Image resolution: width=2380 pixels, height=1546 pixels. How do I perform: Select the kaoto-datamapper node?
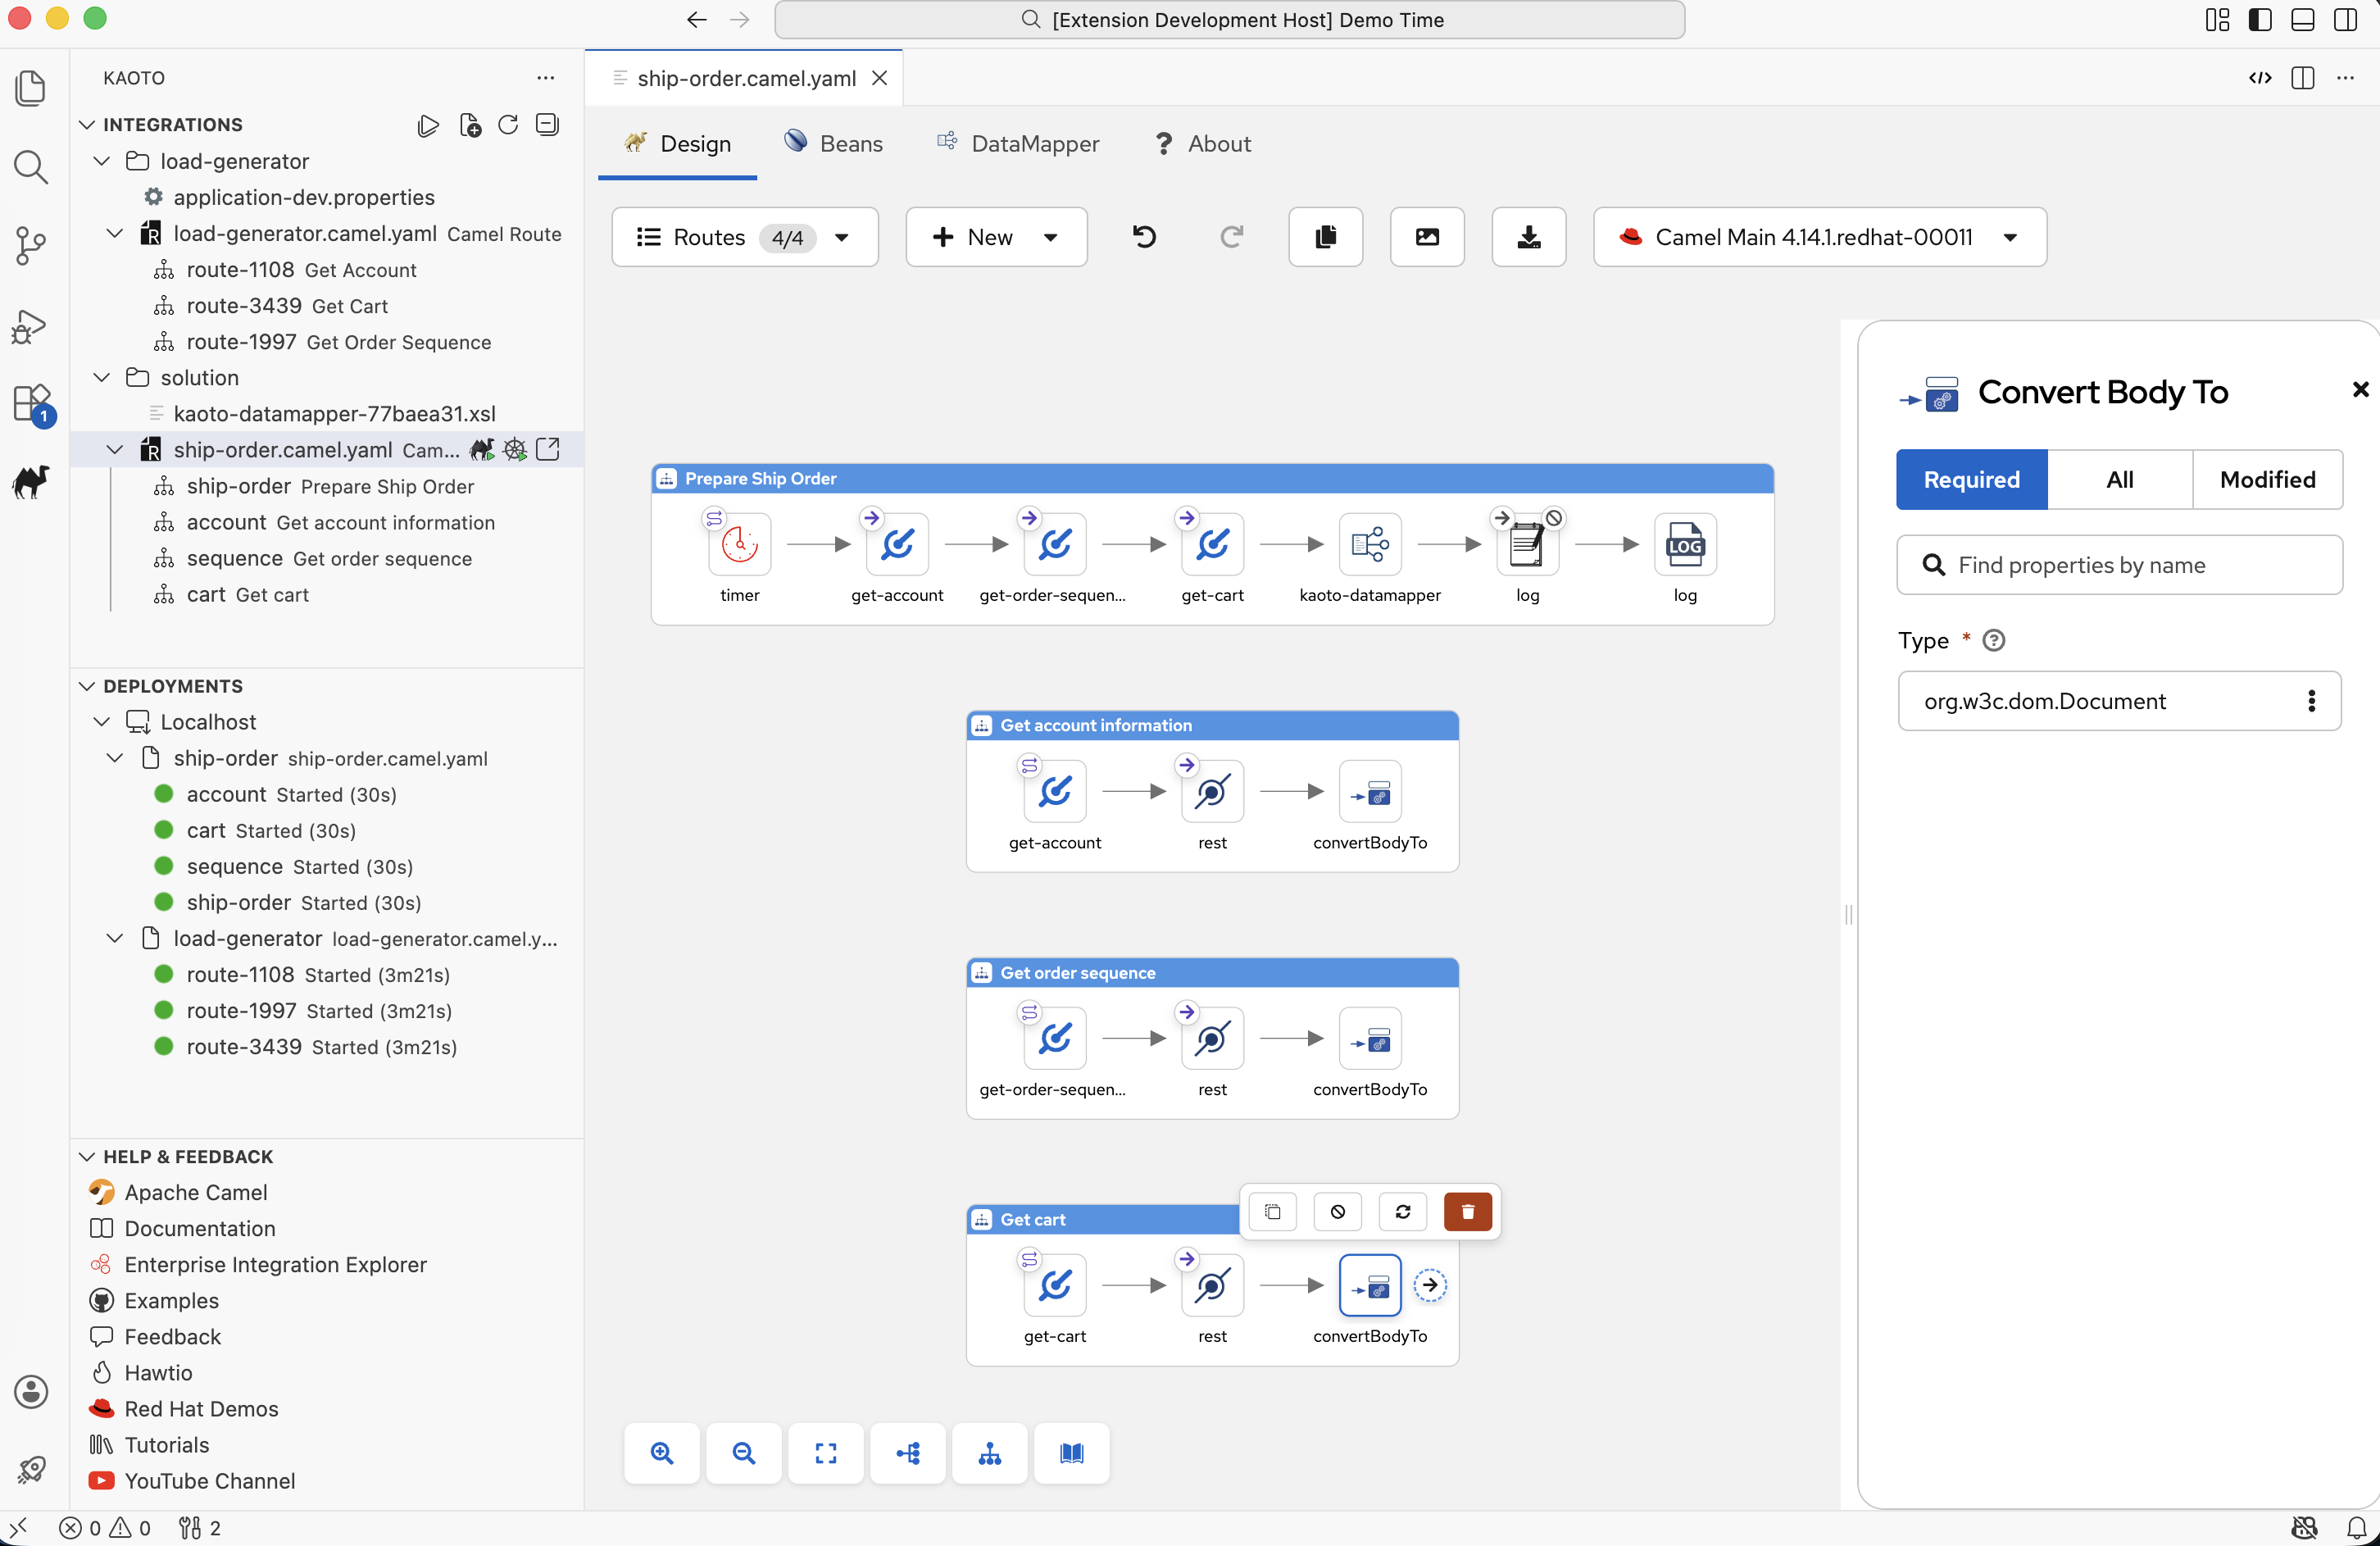tap(1369, 545)
